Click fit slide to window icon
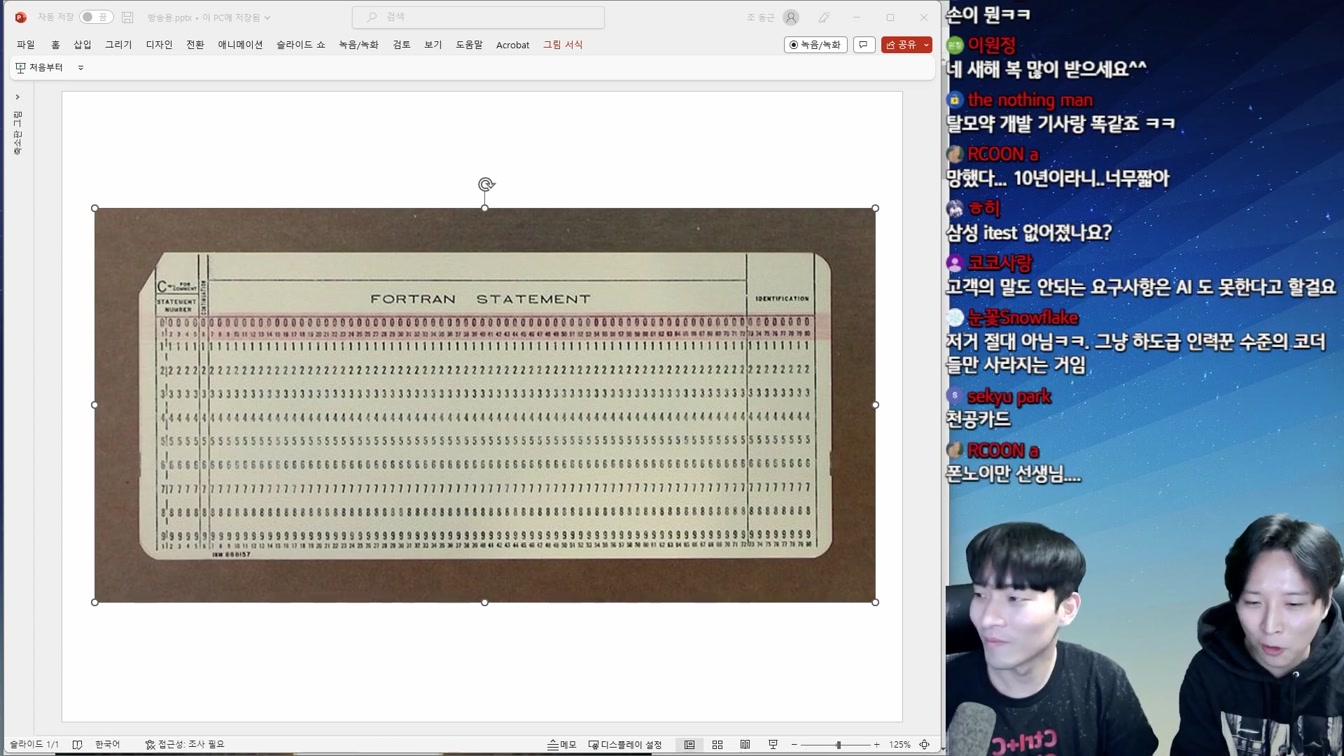The image size is (1344, 756). (x=925, y=745)
